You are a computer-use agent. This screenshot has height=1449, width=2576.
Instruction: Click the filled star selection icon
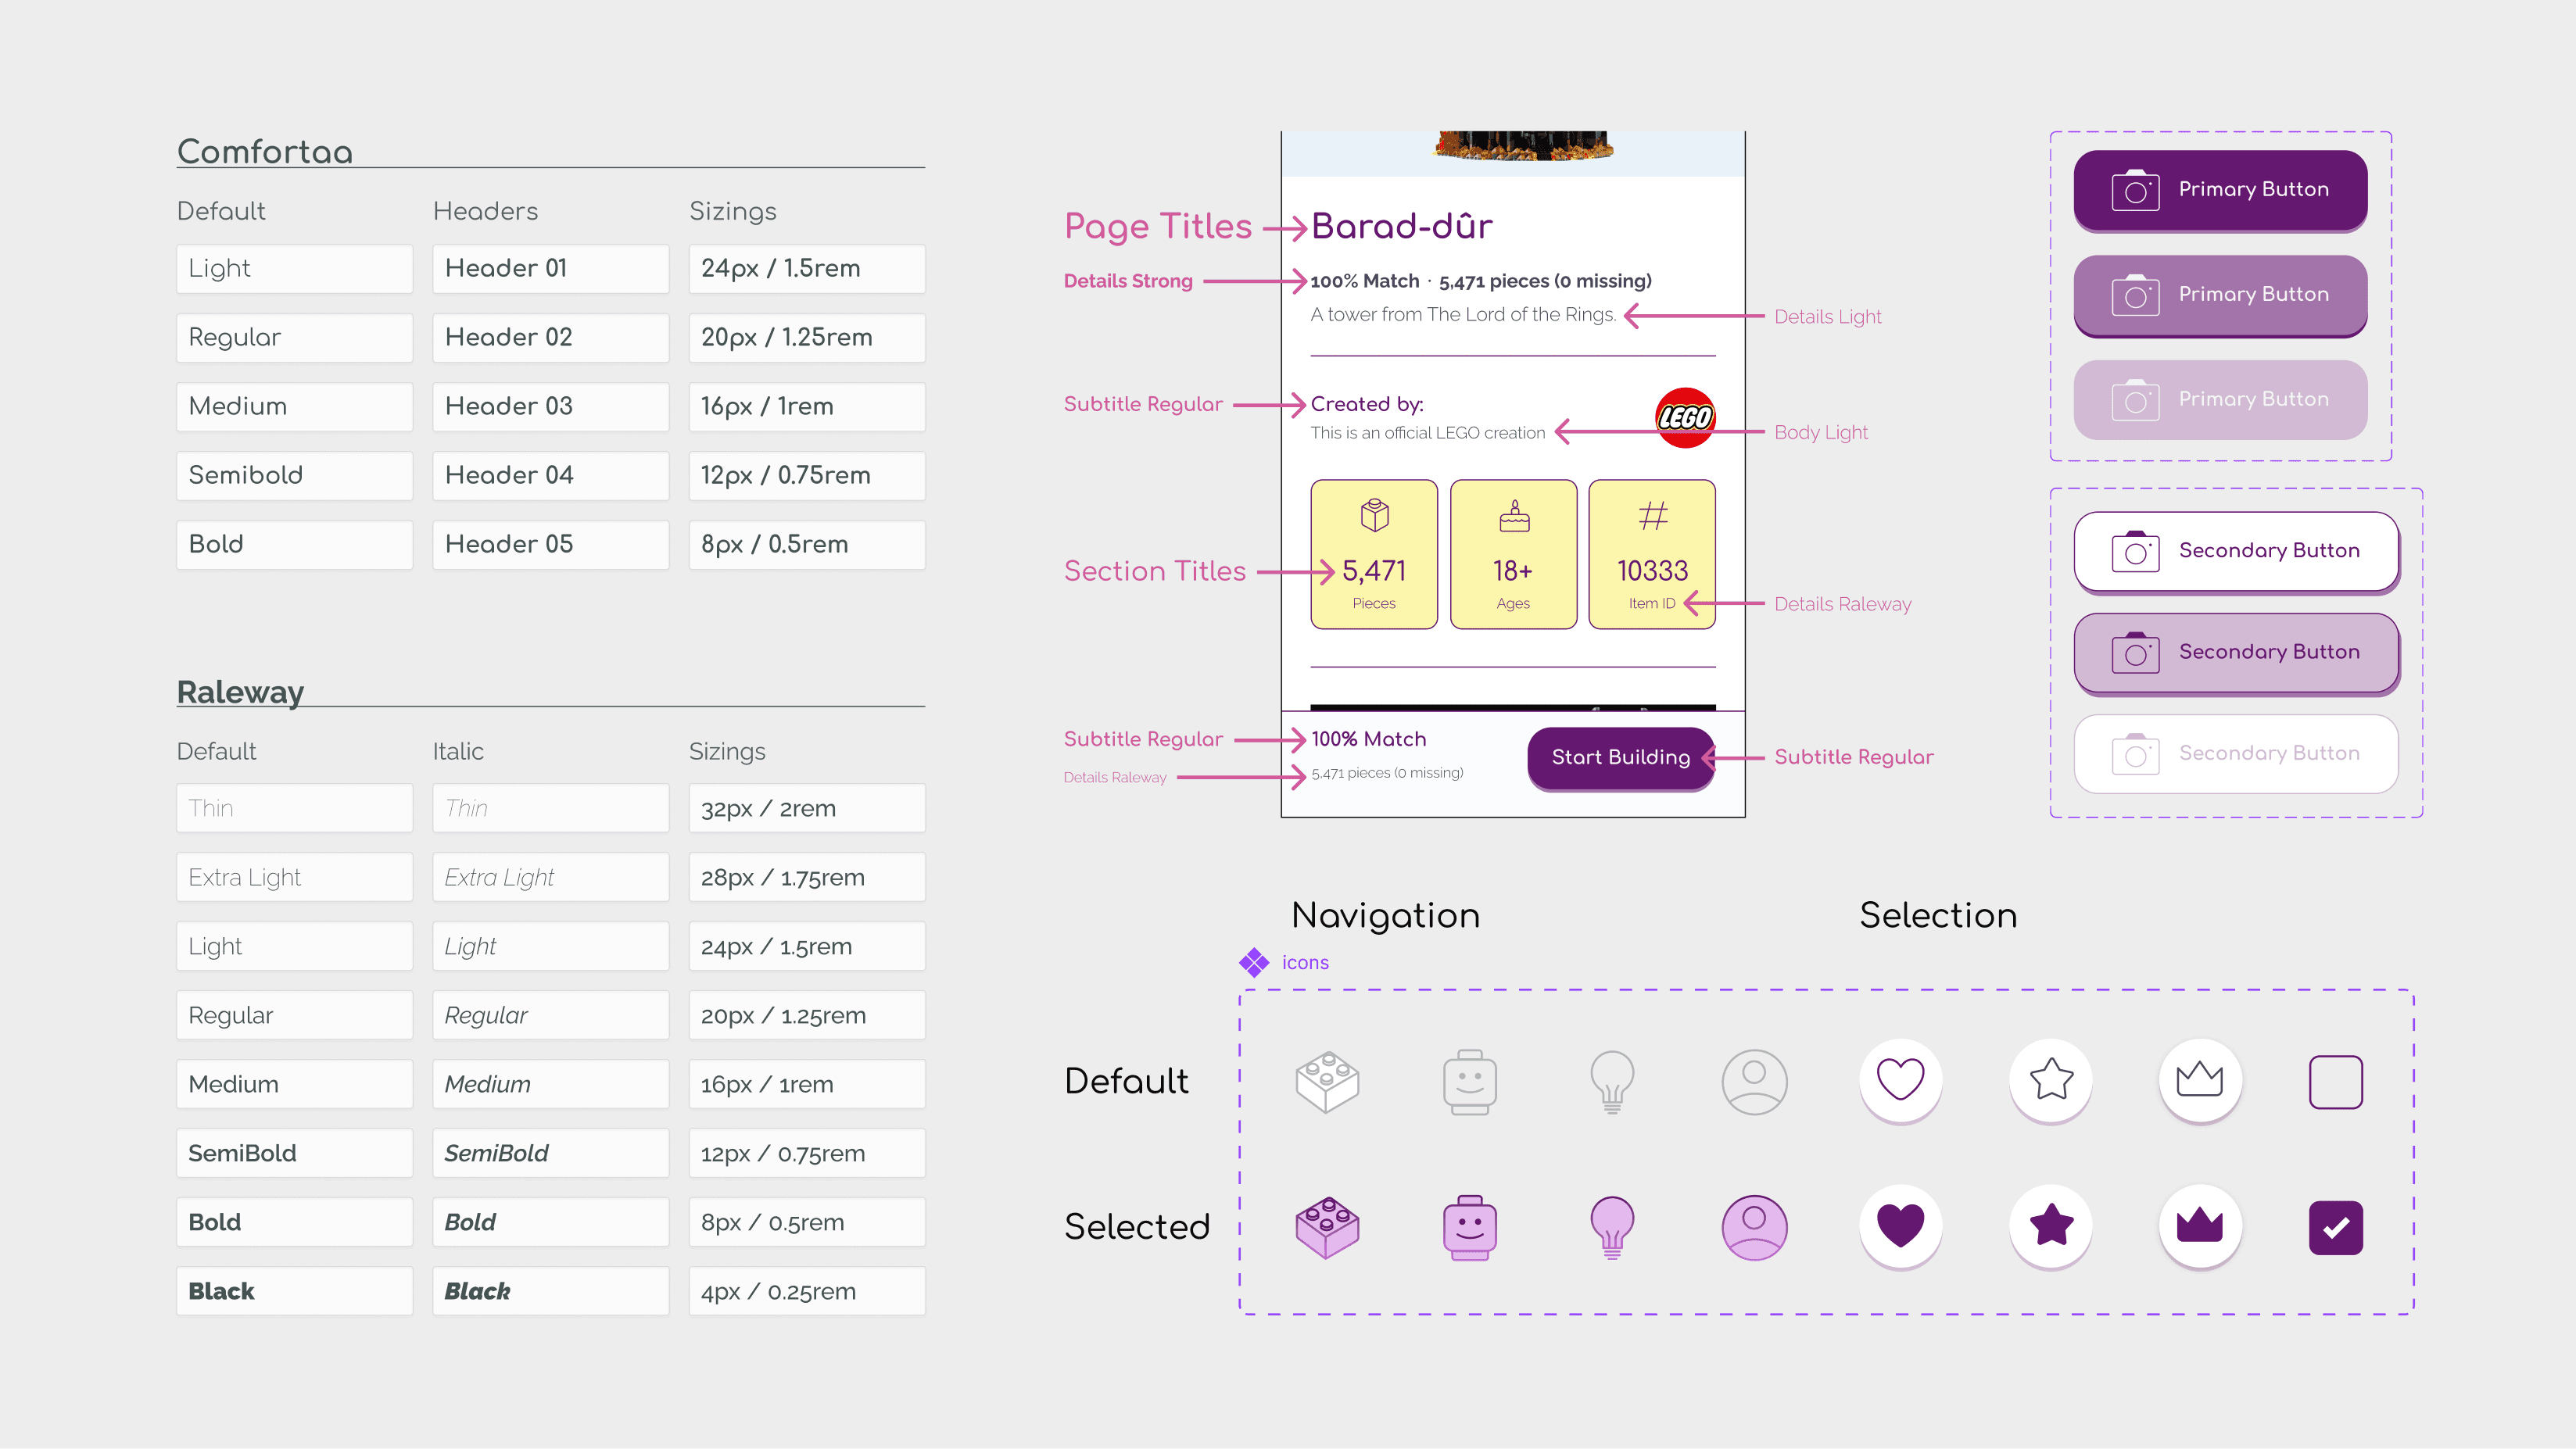point(2051,1225)
